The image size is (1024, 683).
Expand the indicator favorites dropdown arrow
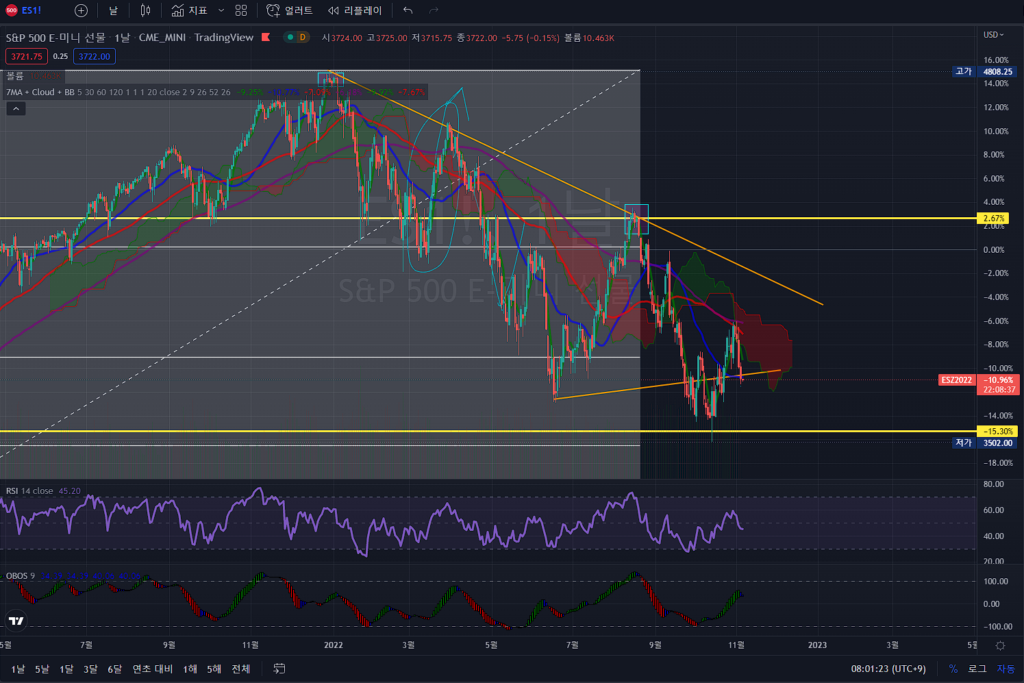click(x=220, y=10)
